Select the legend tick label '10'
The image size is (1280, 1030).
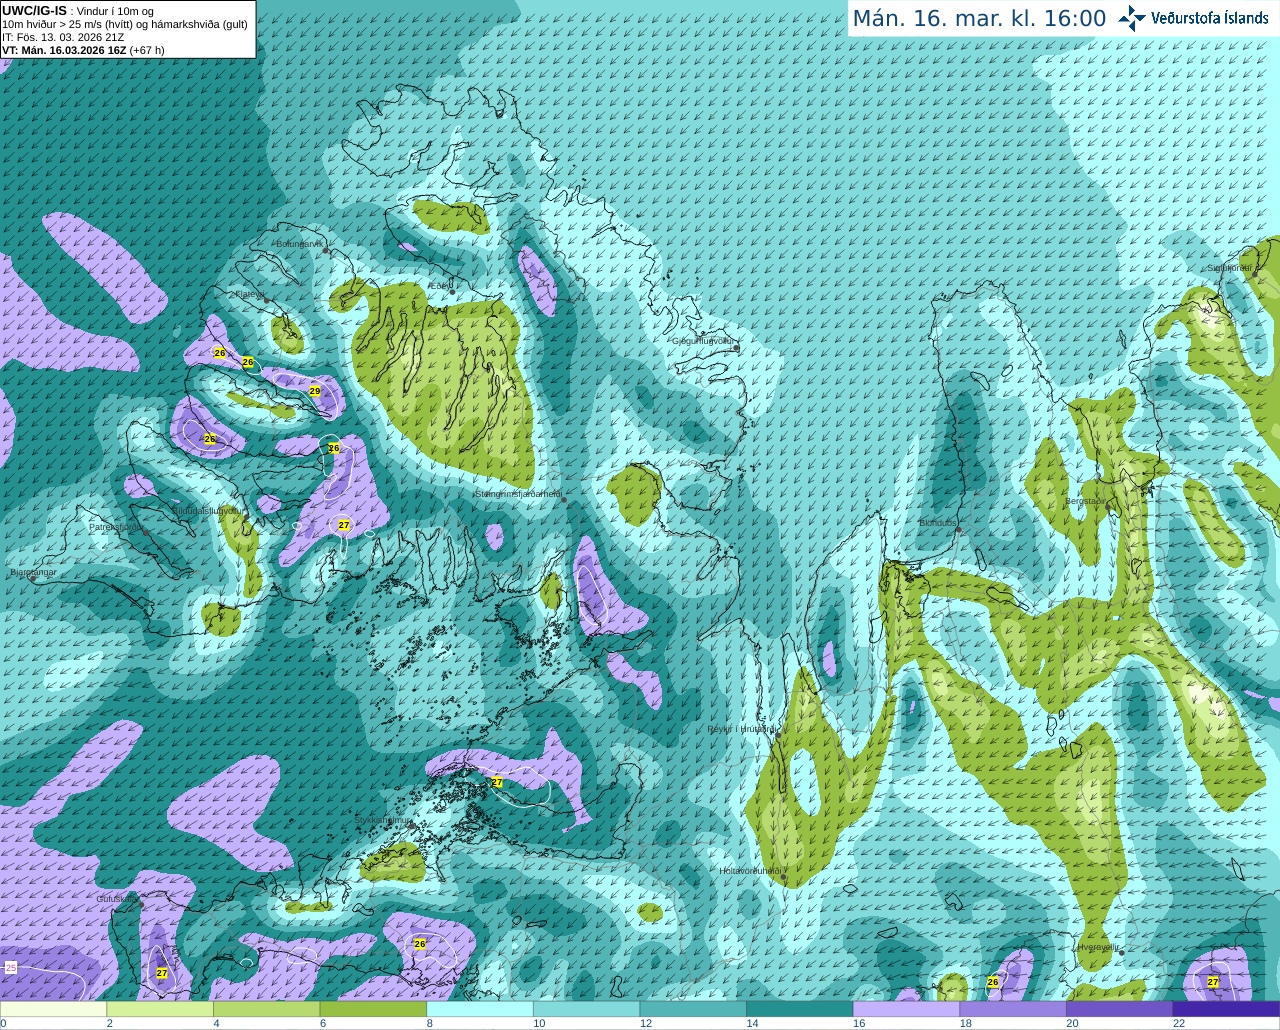point(539,1023)
